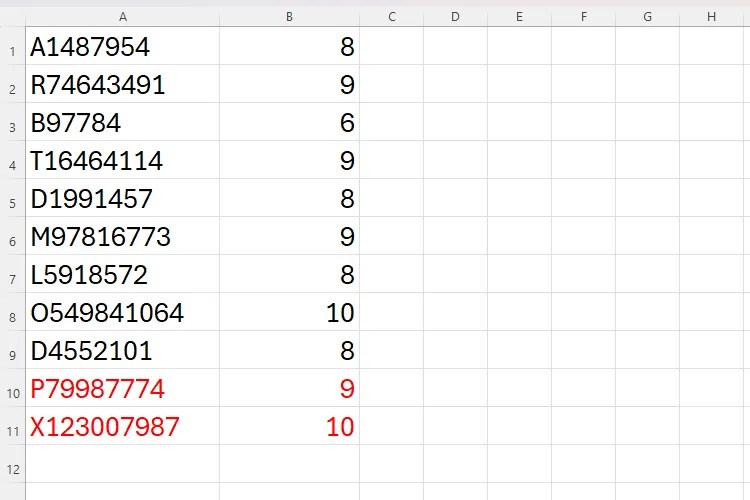Click column H header
750x500 pixels.
[x=712, y=17]
